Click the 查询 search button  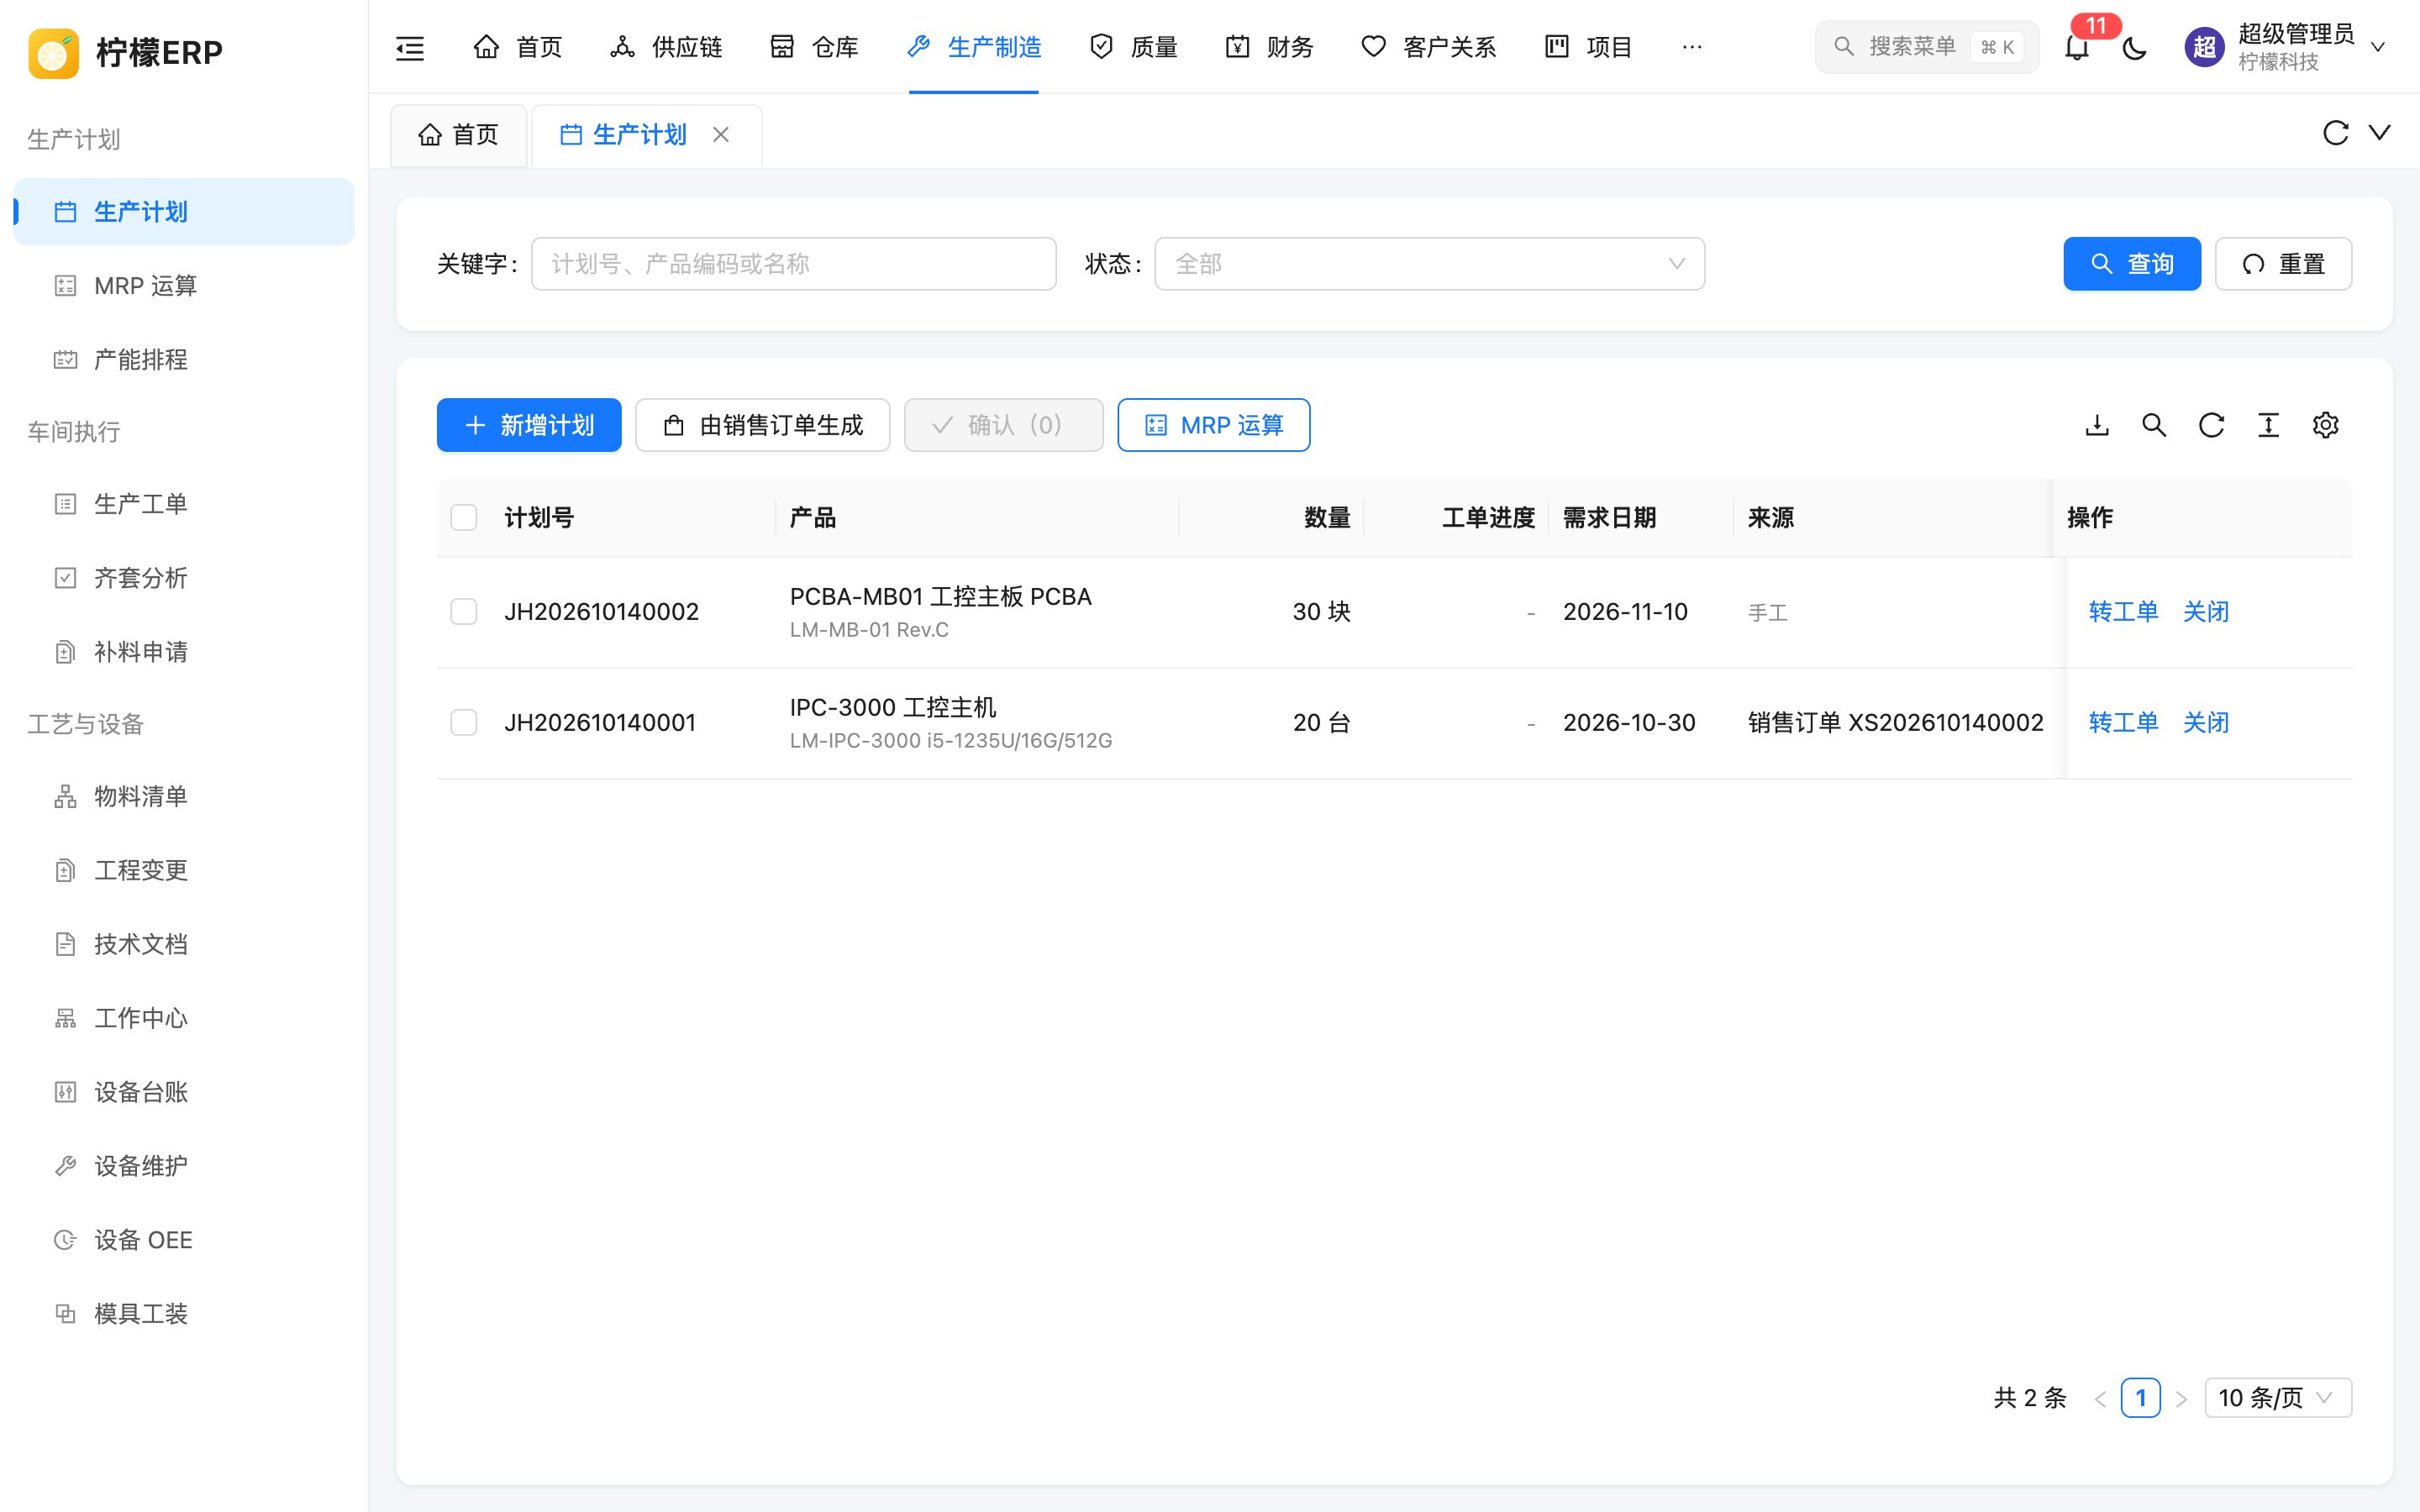tap(2132, 264)
